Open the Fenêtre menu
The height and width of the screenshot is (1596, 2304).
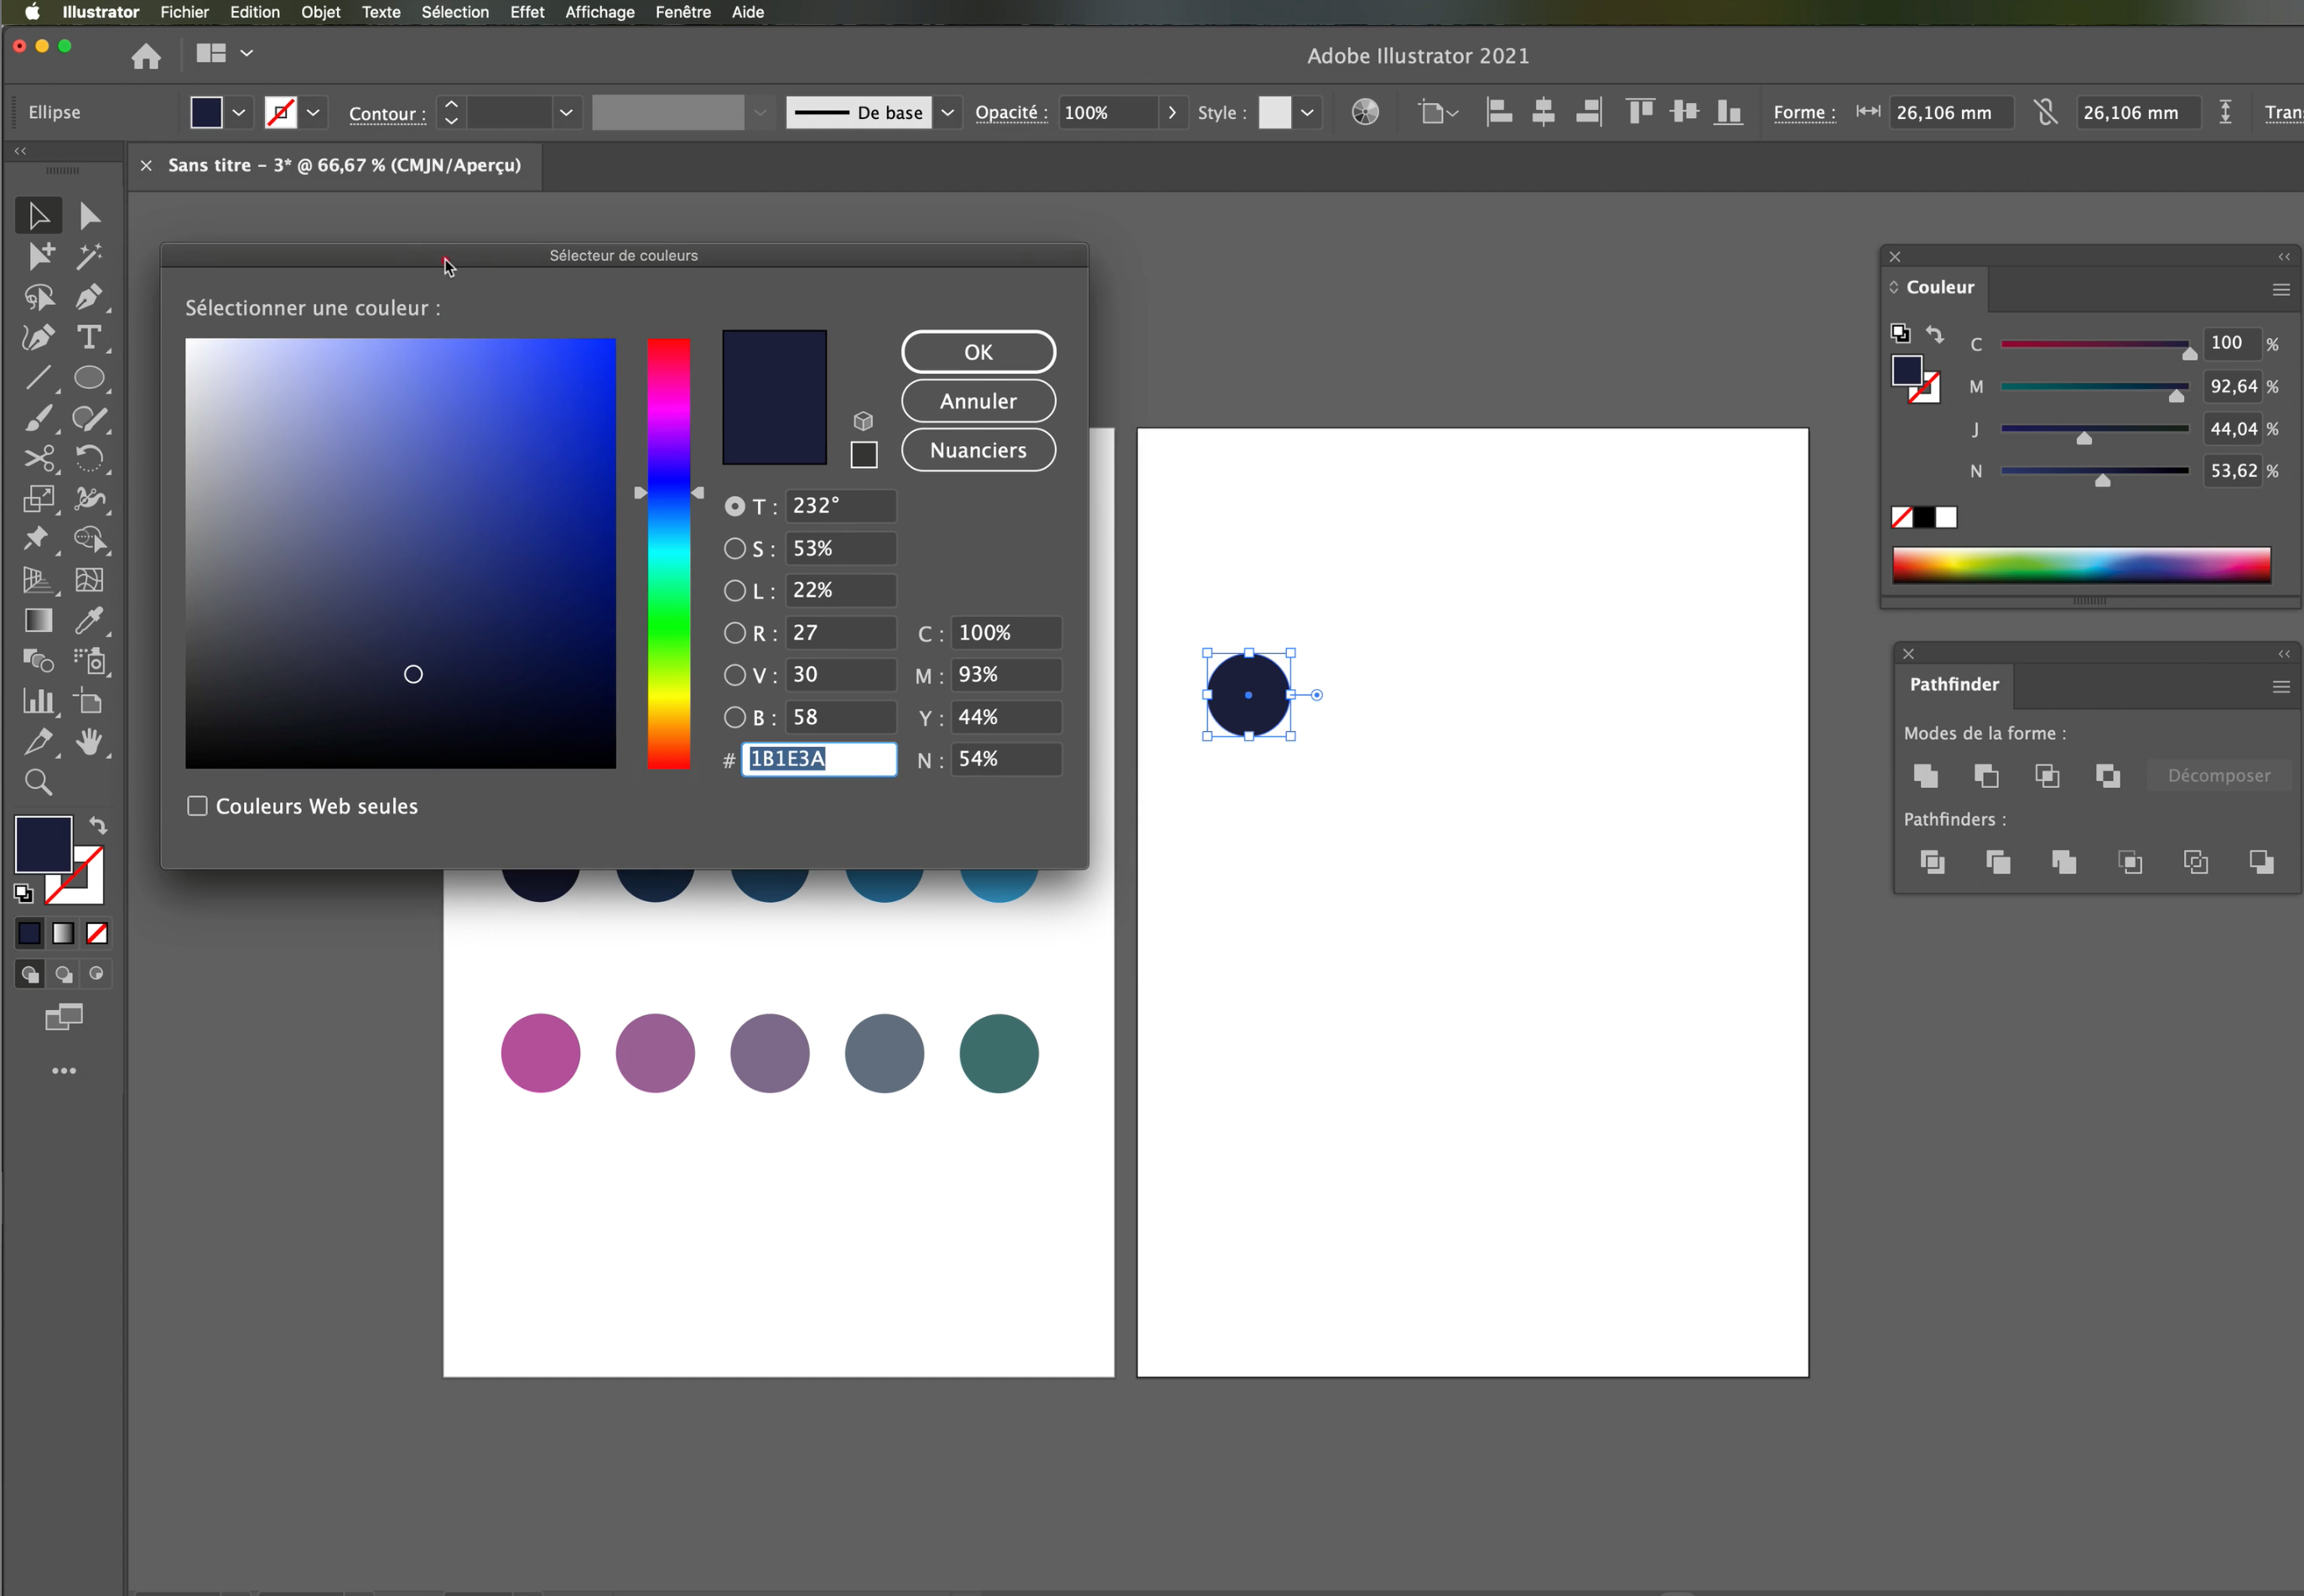pyautogui.click(x=683, y=12)
